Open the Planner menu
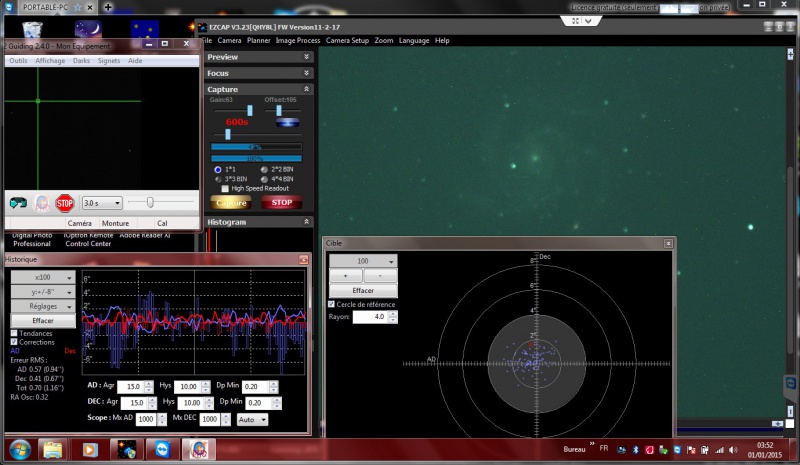The width and height of the screenshot is (800, 465). coord(259,40)
